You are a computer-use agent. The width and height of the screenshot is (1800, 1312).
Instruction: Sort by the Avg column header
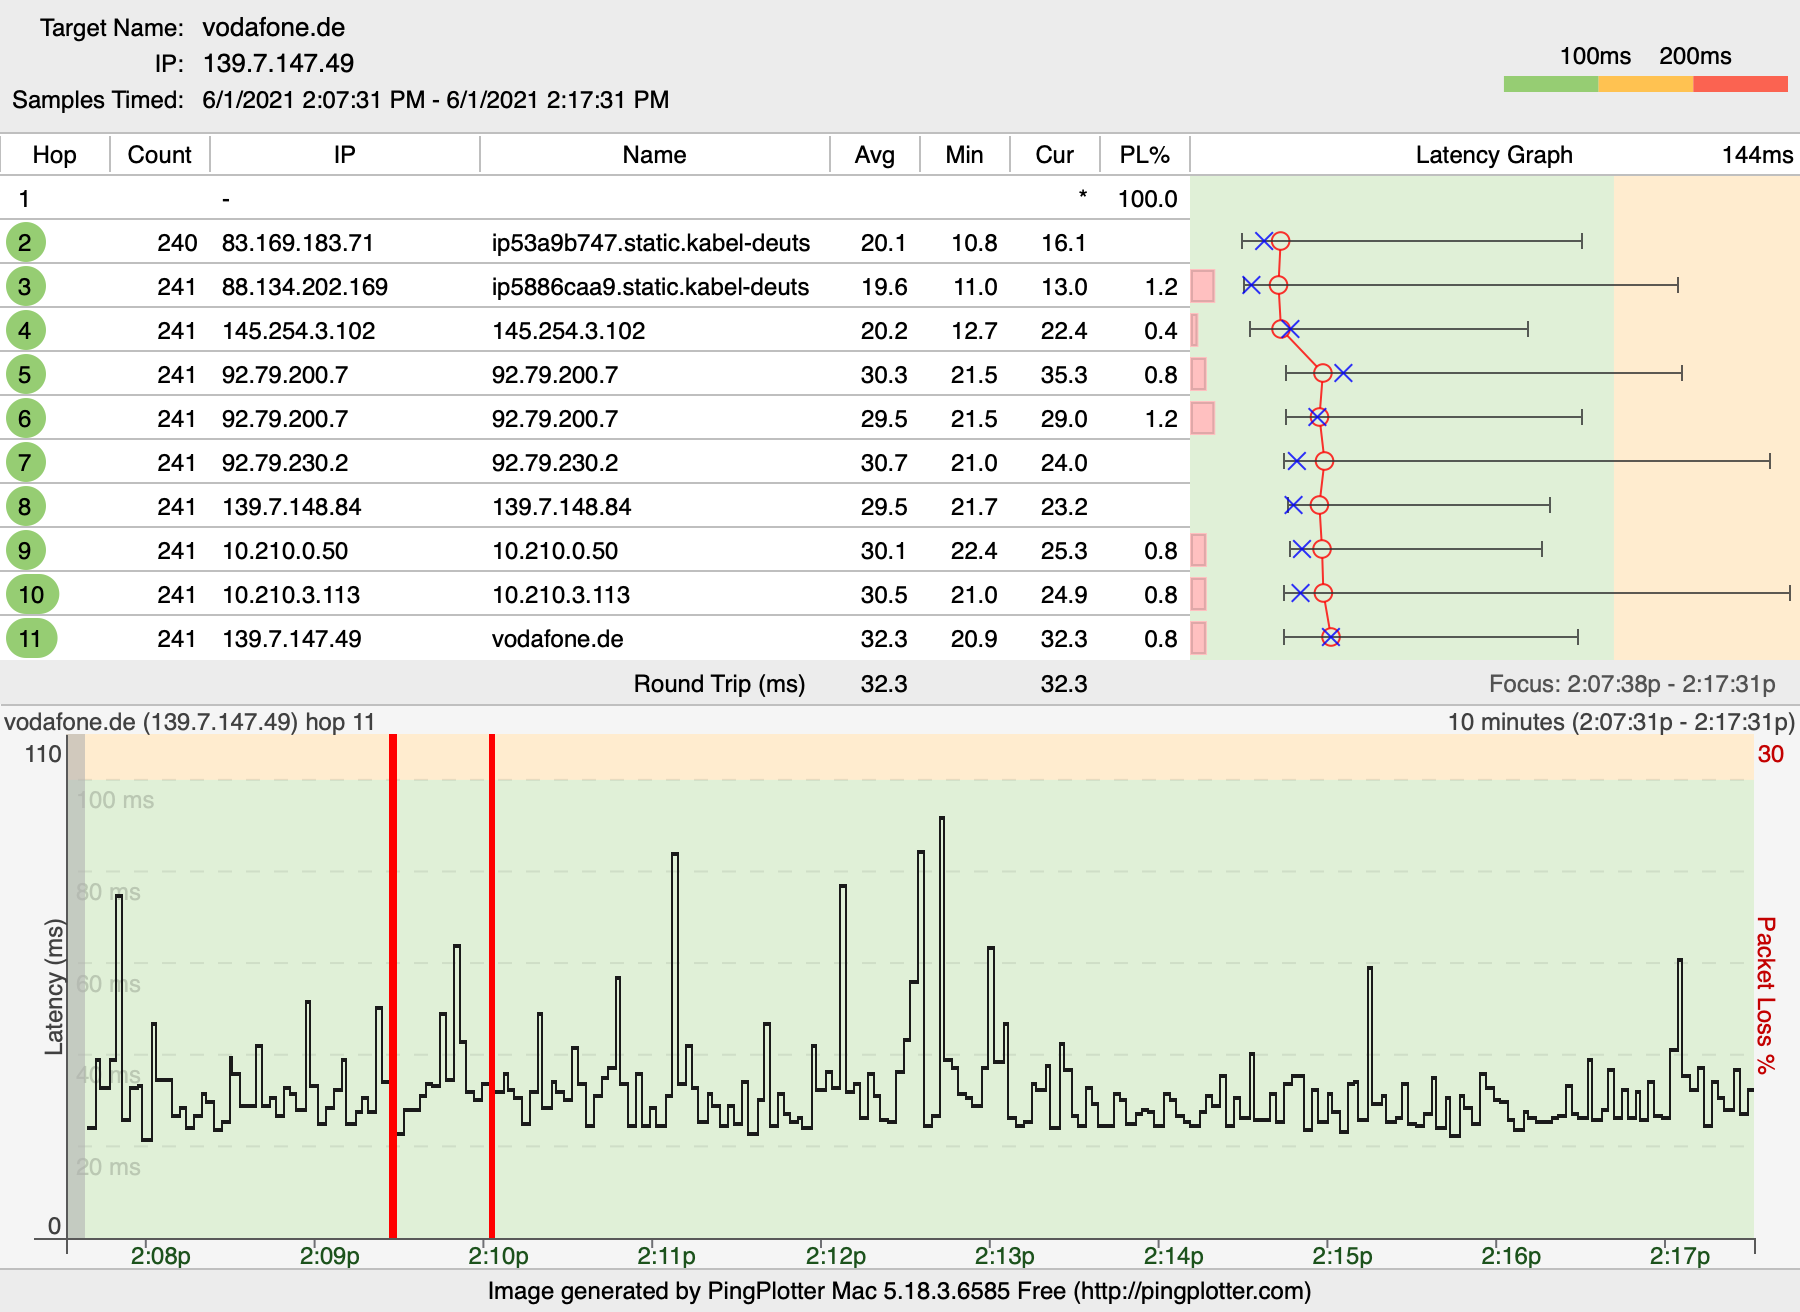coord(874,155)
